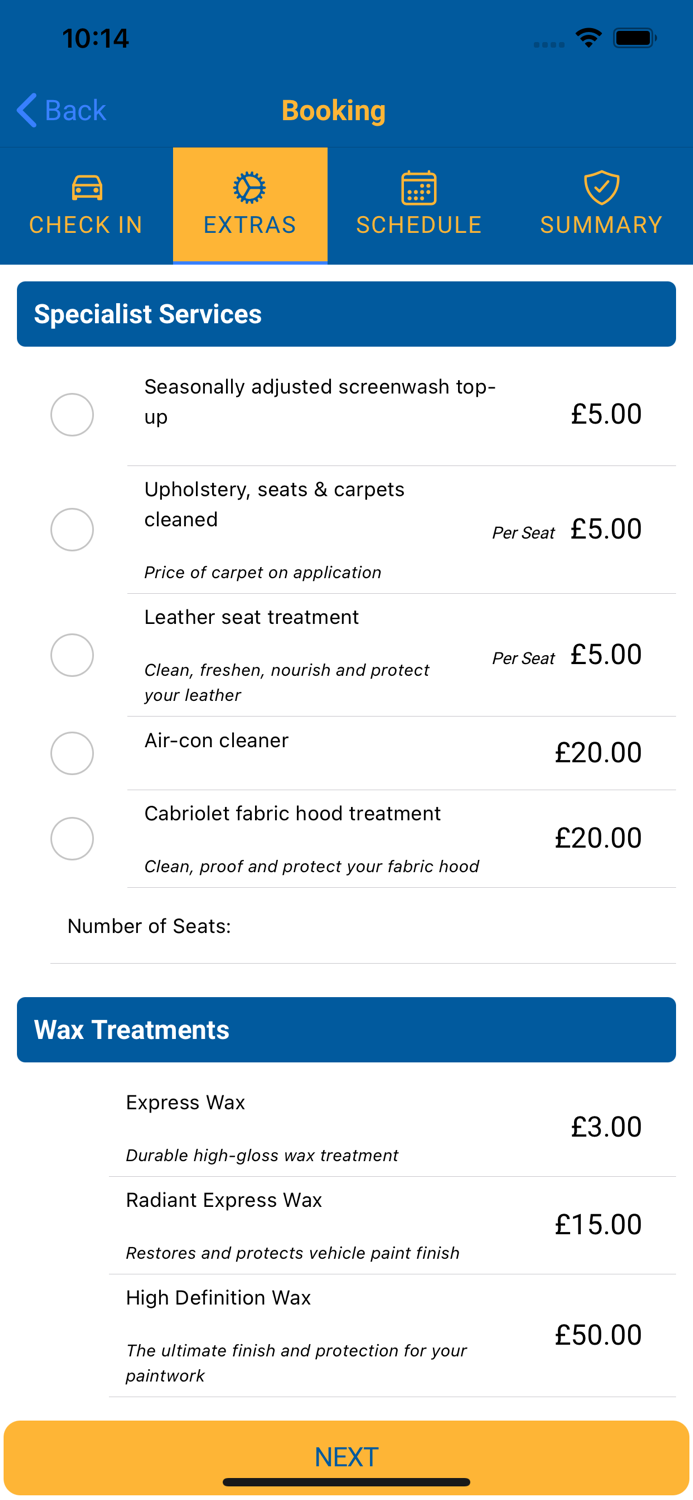Click the shield icon above Summary
This screenshot has width=693, height=1500.
601,186
